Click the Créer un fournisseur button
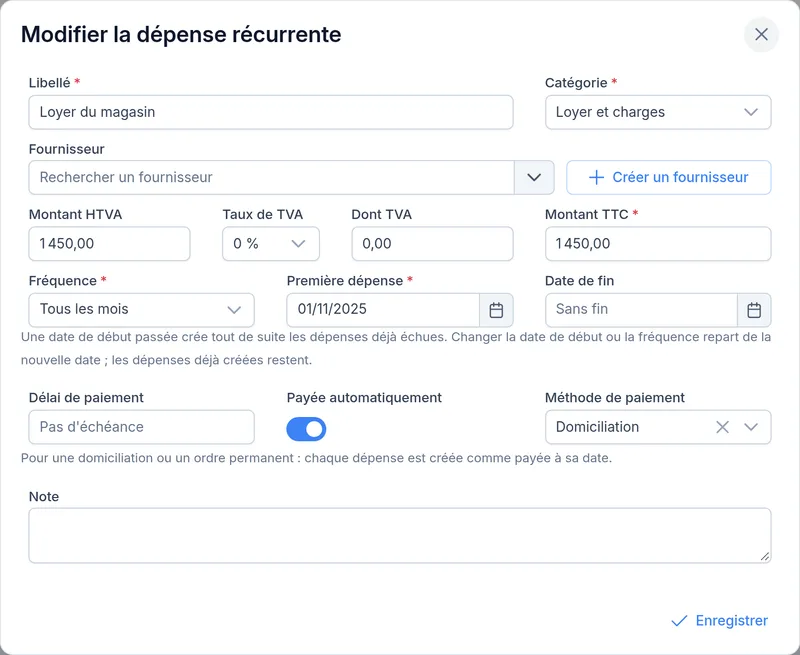This screenshot has width=800, height=655. (669, 178)
